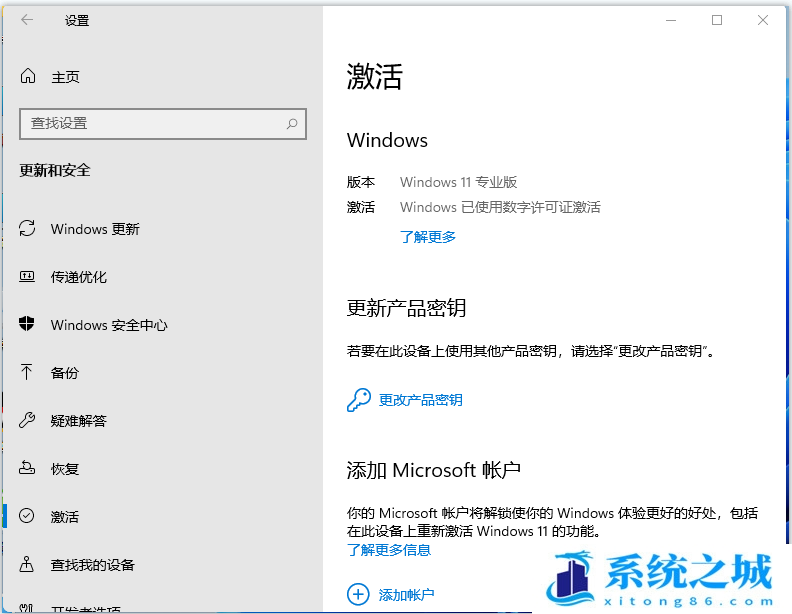792x614 pixels.
Task: Click the 恢复 recovery icon
Action: (x=27, y=468)
